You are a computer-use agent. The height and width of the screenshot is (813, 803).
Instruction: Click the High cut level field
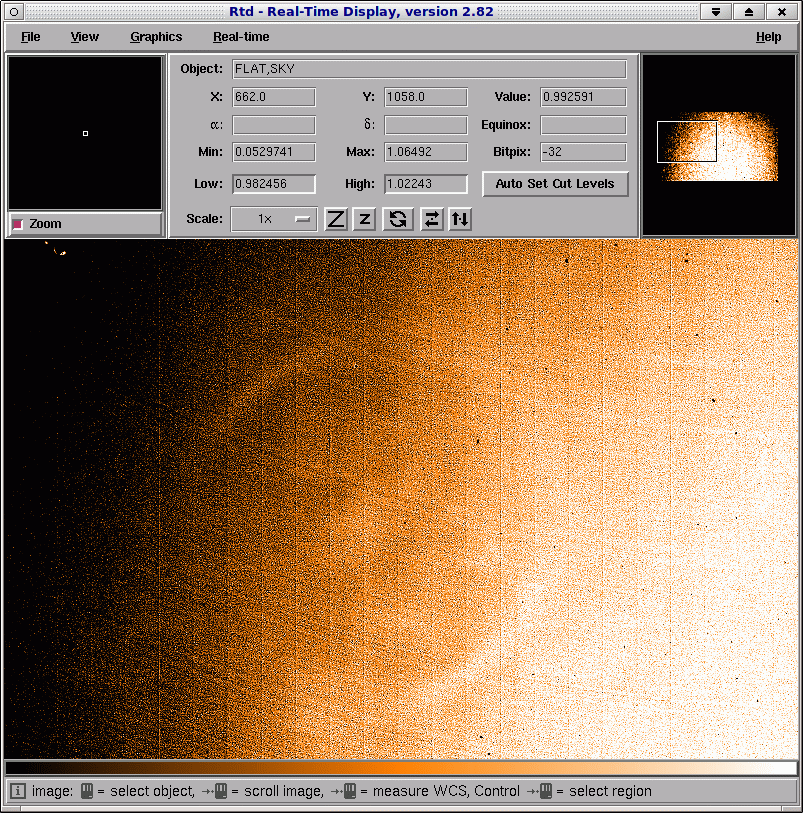pos(426,184)
